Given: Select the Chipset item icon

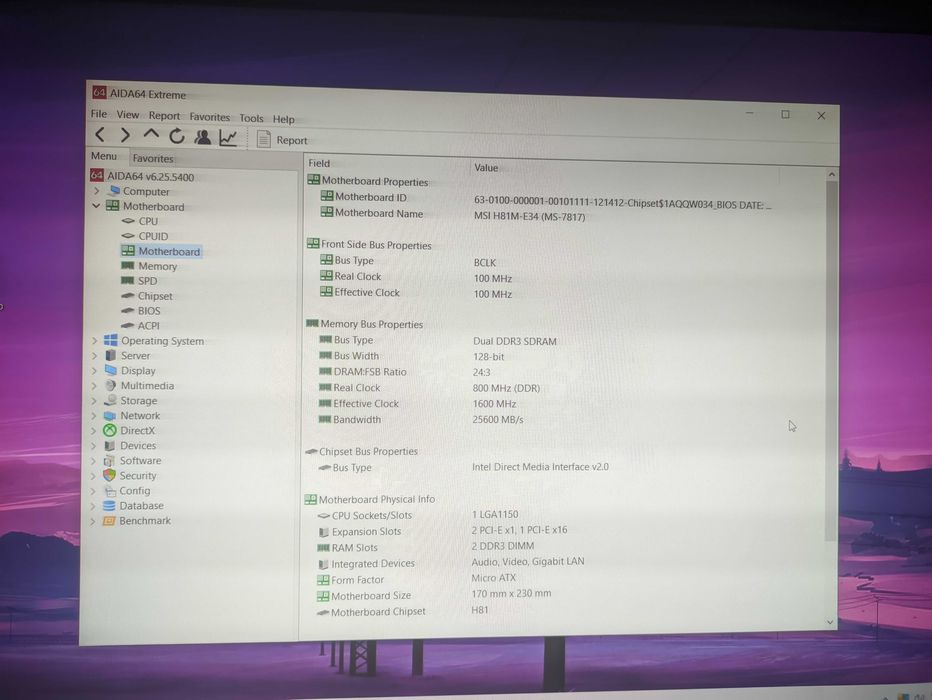Looking at the screenshot, I should [127, 295].
